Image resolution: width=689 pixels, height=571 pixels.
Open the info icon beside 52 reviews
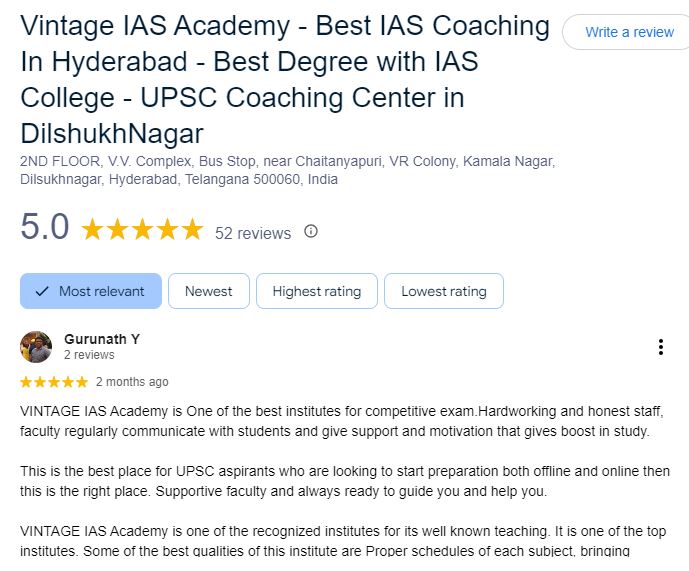point(311,231)
